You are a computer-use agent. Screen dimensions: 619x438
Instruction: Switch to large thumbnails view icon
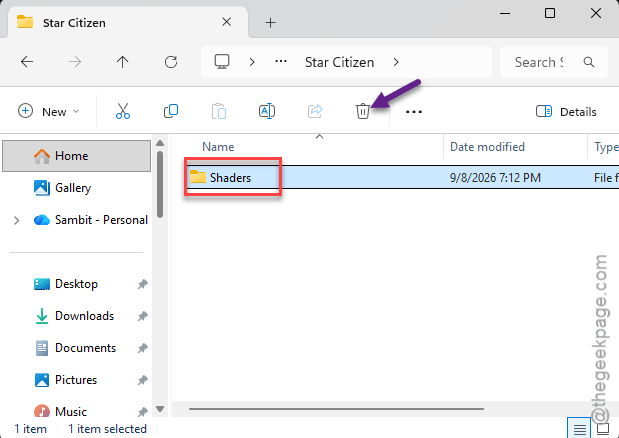[x=603, y=429]
